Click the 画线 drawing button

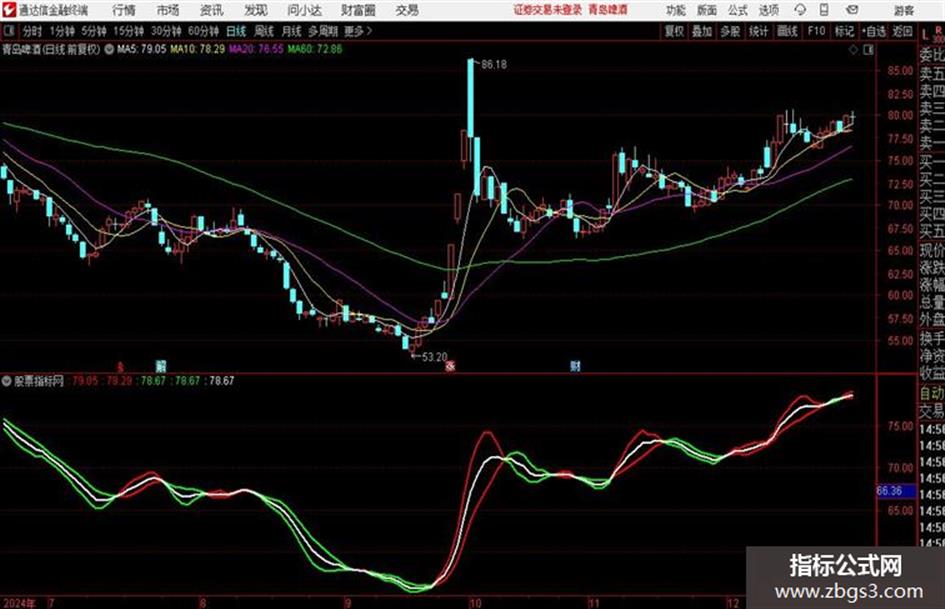pyautogui.click(x=787, y=31)
